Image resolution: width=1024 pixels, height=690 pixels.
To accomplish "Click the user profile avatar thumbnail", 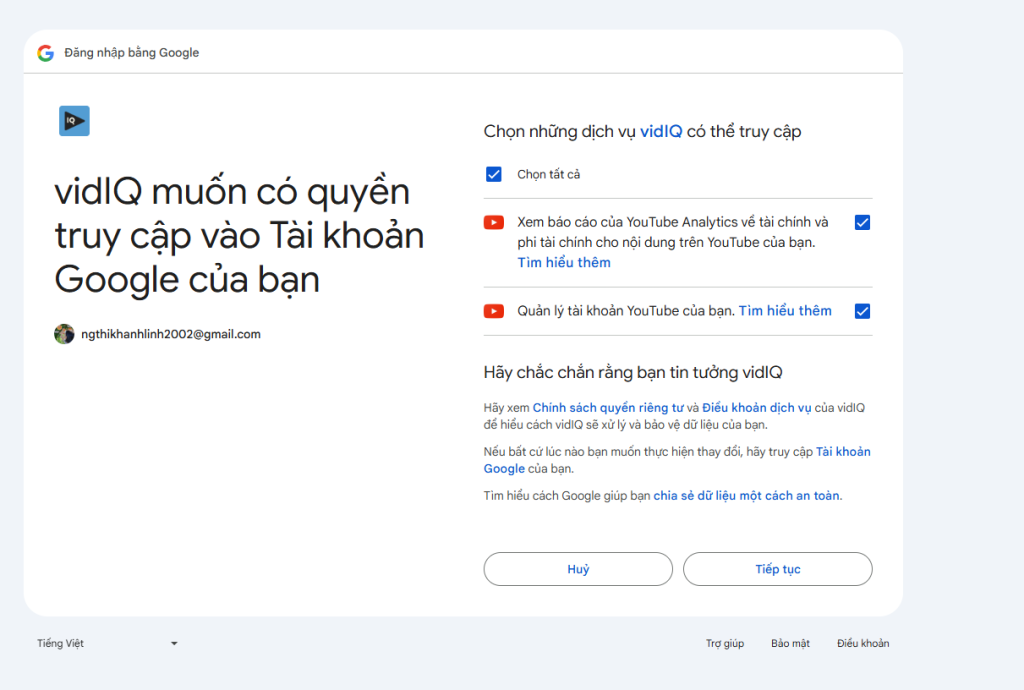I will (64, 334).
